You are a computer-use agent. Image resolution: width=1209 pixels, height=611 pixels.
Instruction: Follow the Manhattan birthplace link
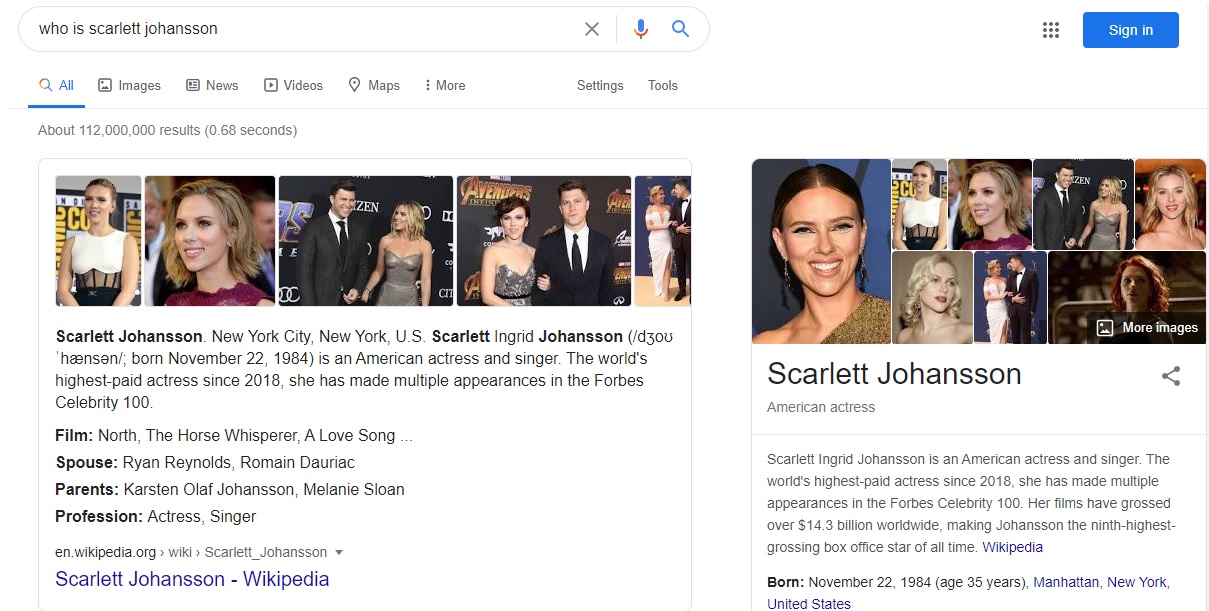pos(1066,582)
